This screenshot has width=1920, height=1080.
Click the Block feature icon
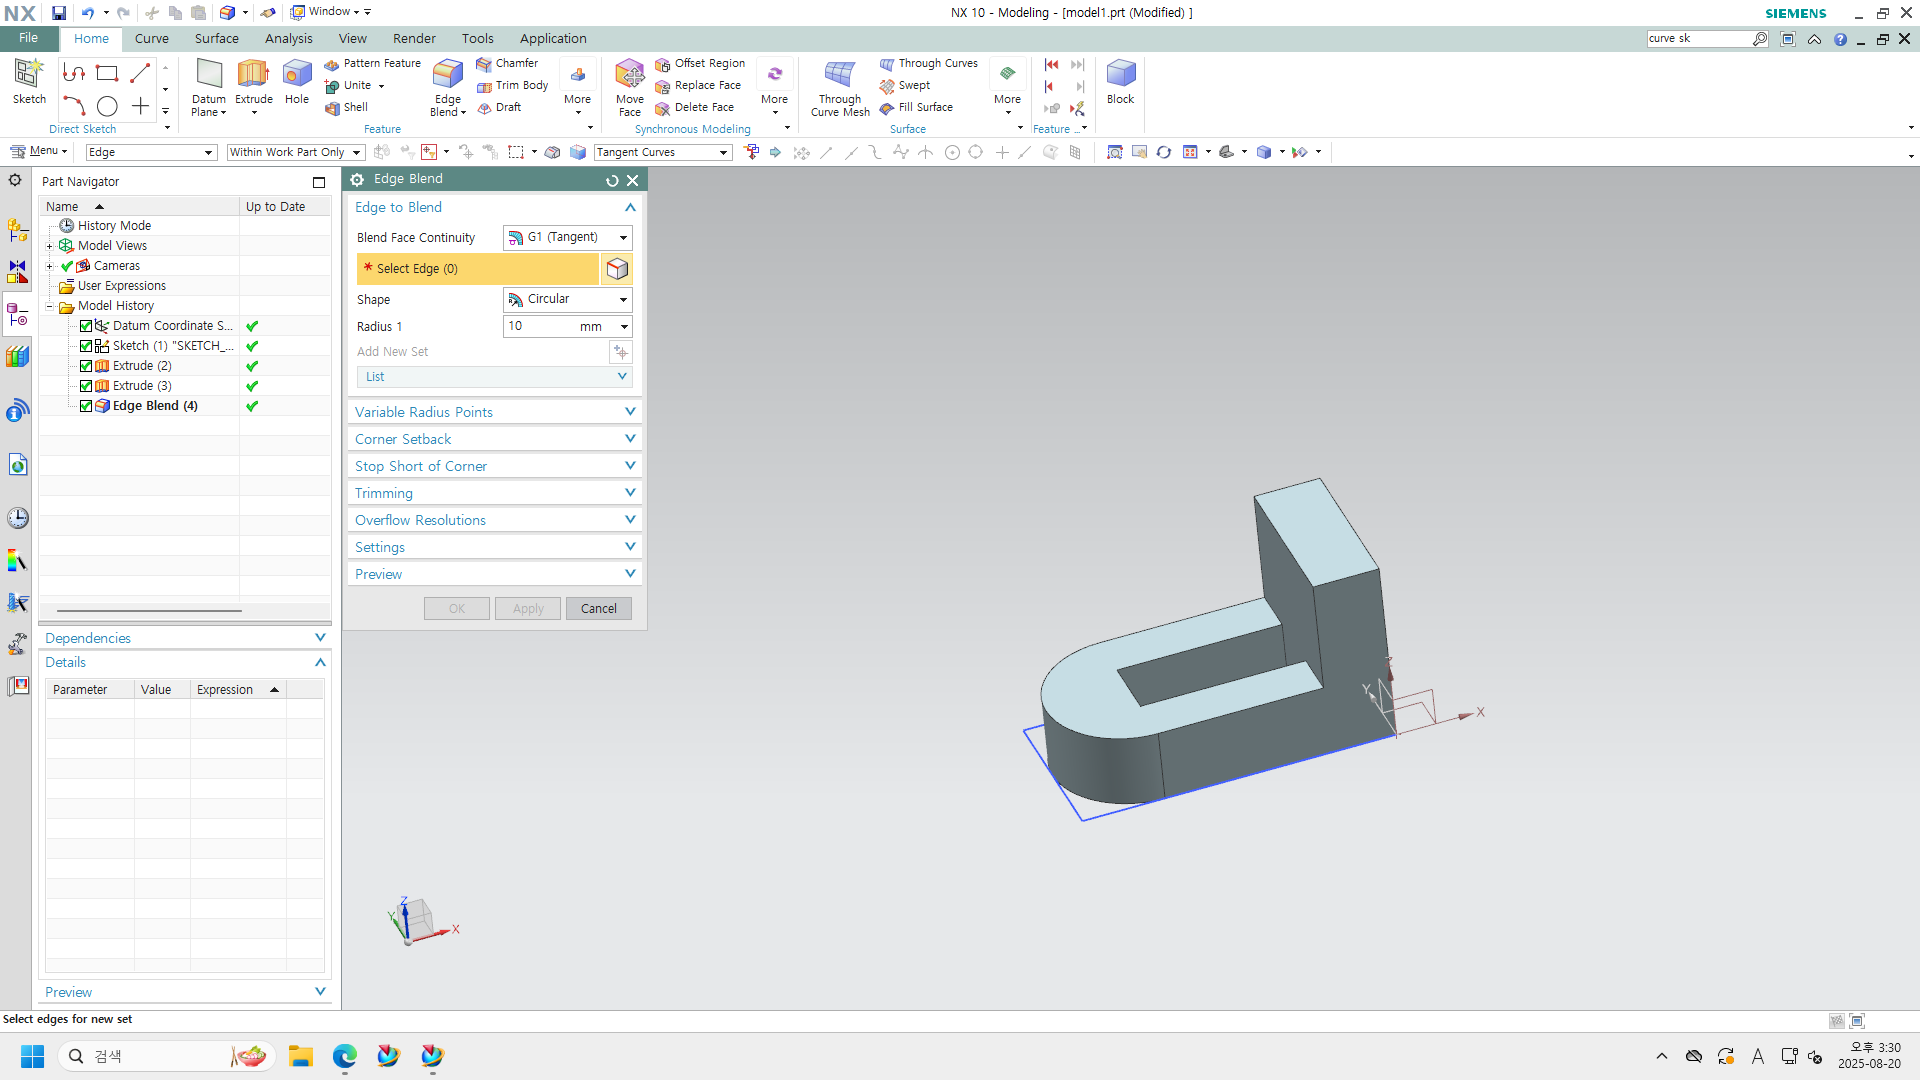pyautogui.click(x=1120, y=75)
